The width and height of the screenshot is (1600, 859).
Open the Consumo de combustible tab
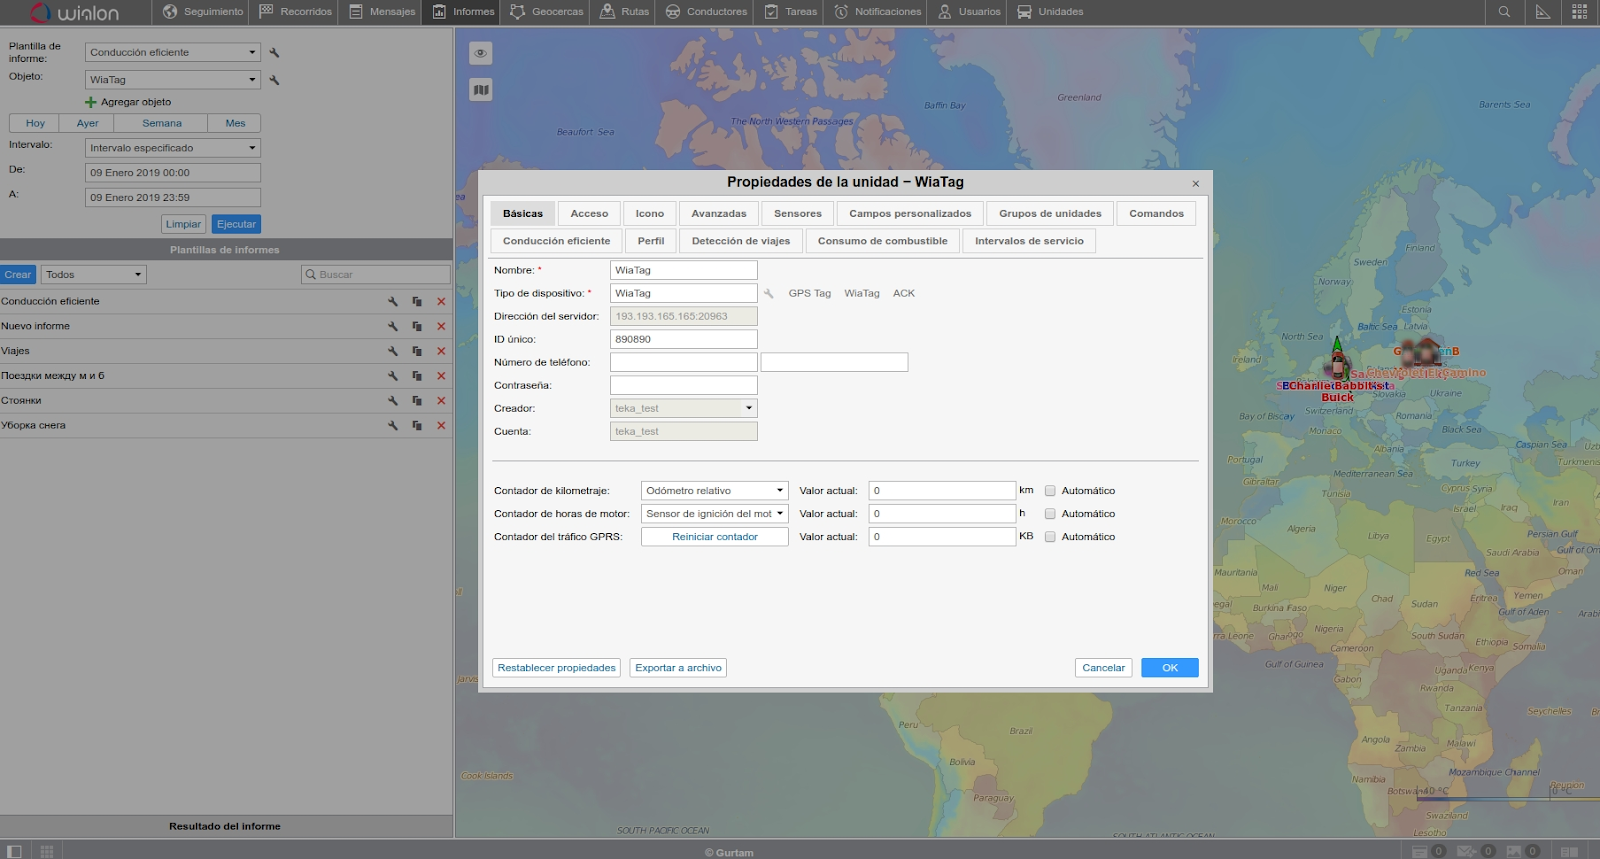882,241
